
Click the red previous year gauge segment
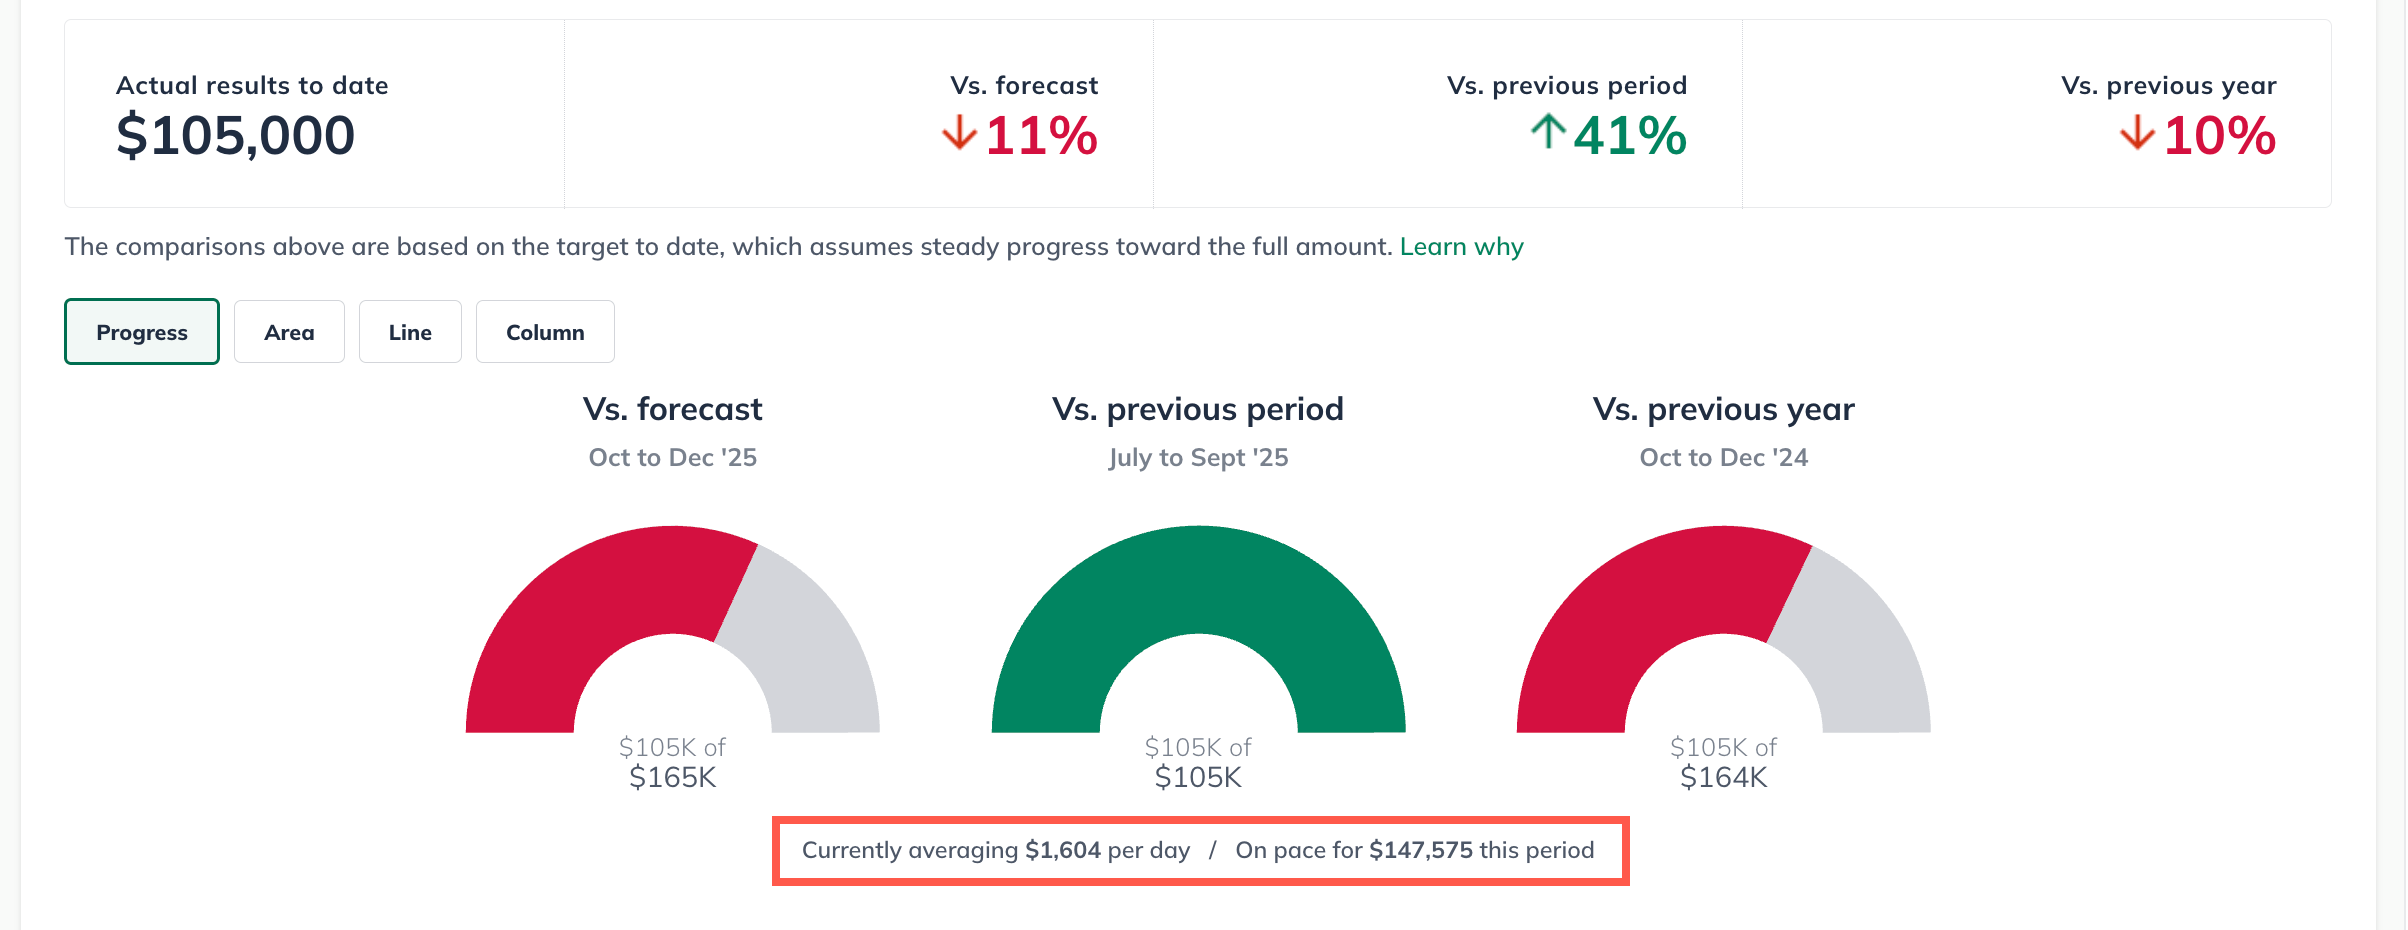[1630, 610]
